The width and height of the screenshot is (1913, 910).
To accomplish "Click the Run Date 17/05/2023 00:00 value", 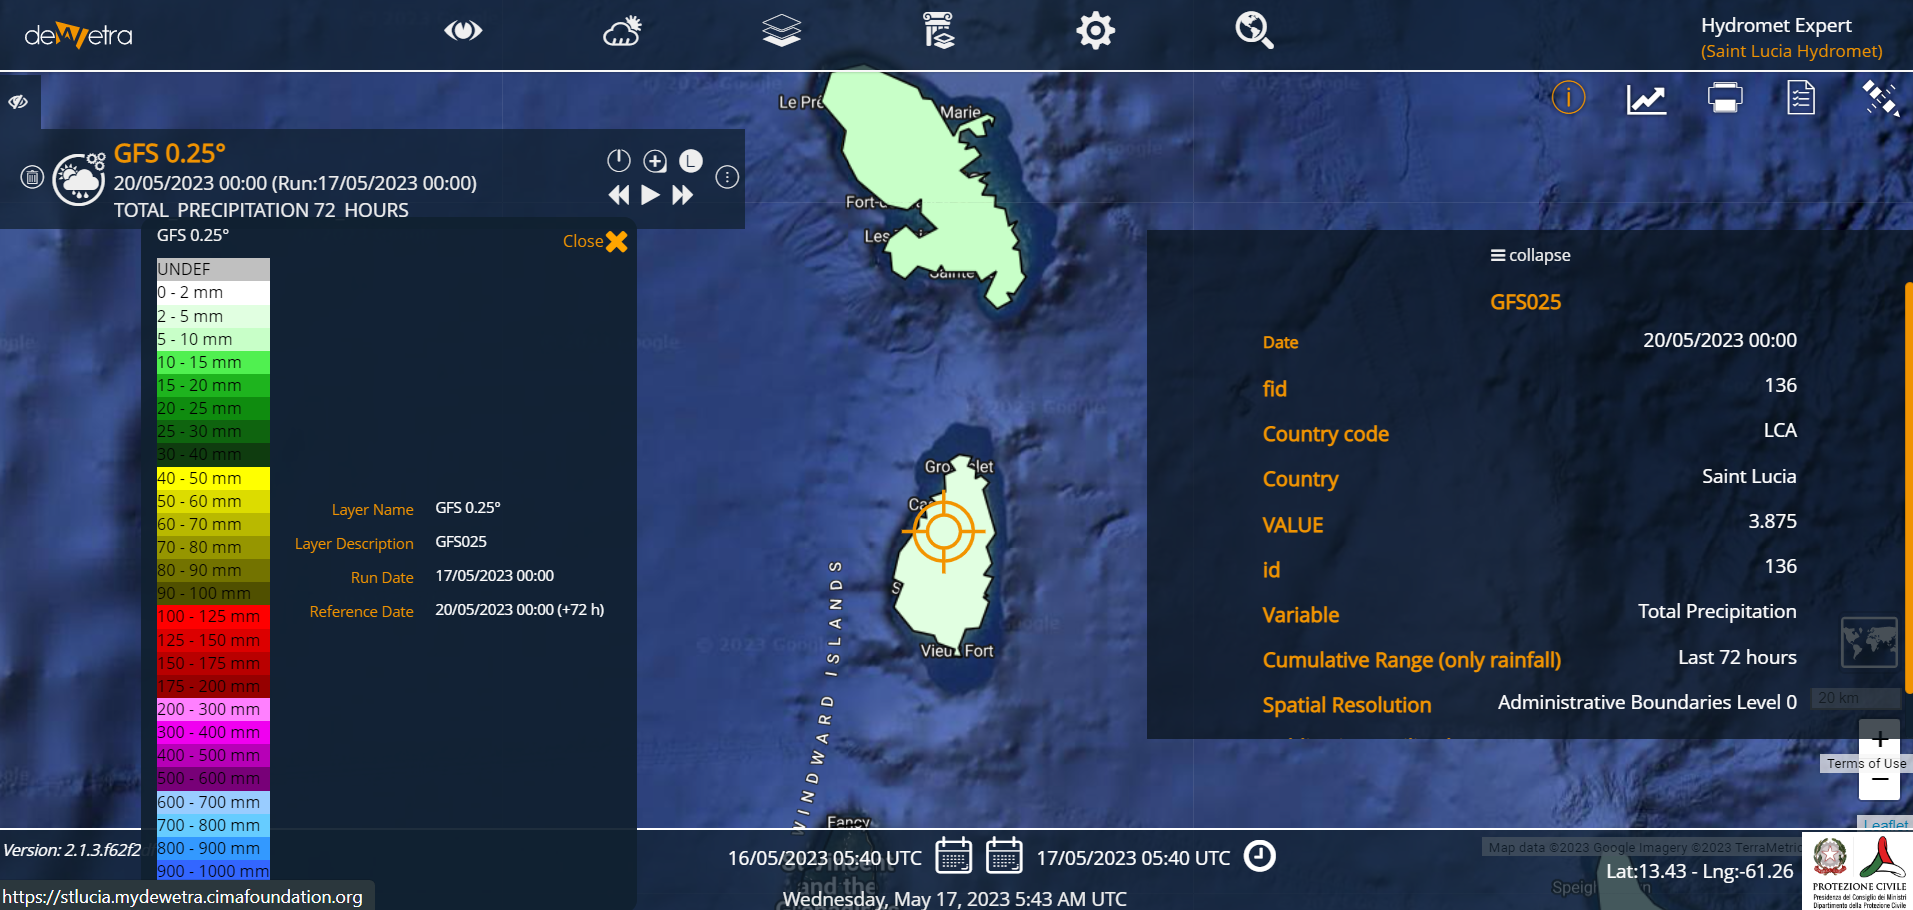I will point(494,575).
